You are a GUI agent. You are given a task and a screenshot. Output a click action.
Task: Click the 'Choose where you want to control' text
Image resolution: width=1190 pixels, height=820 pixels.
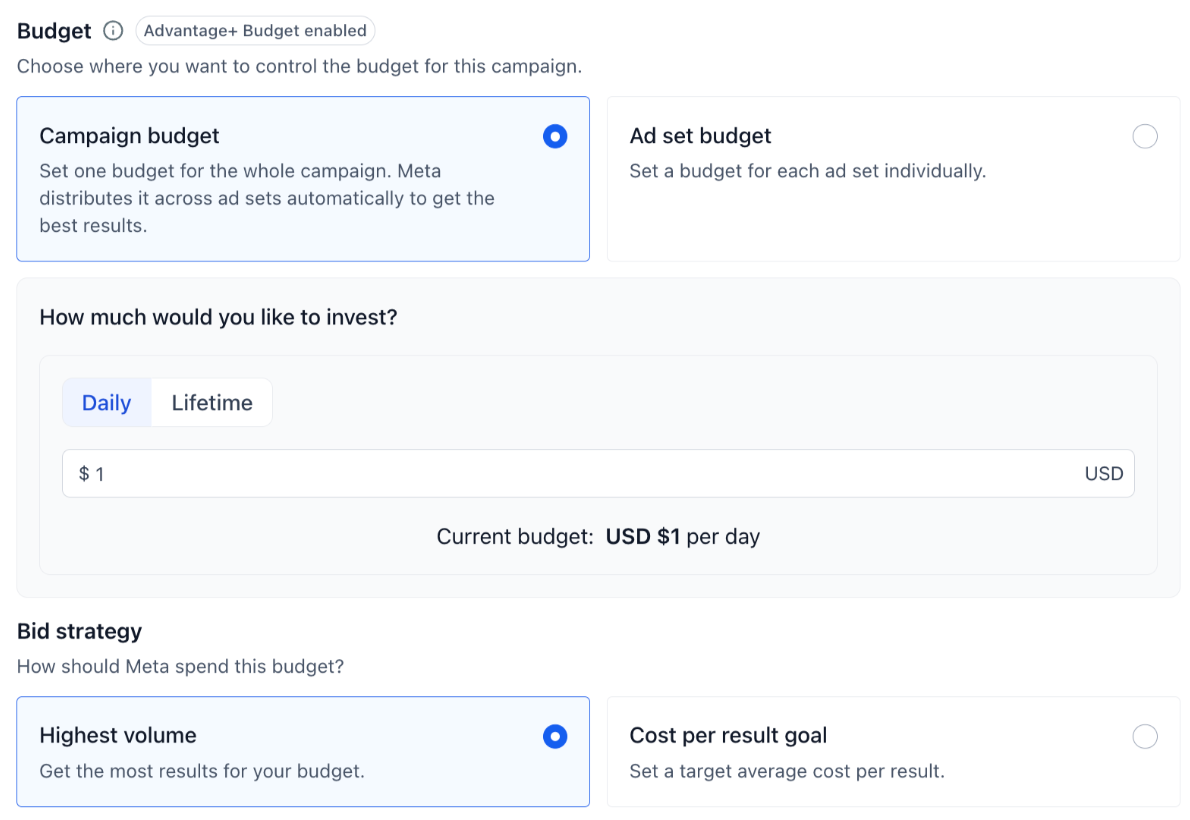300,66
